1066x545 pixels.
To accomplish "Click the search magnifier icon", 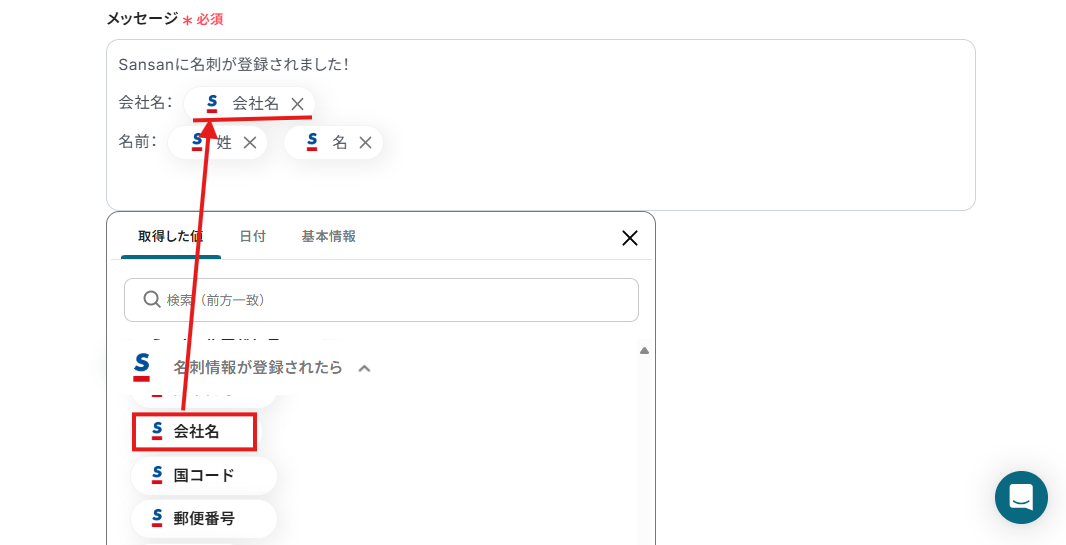I will (152, 300).
